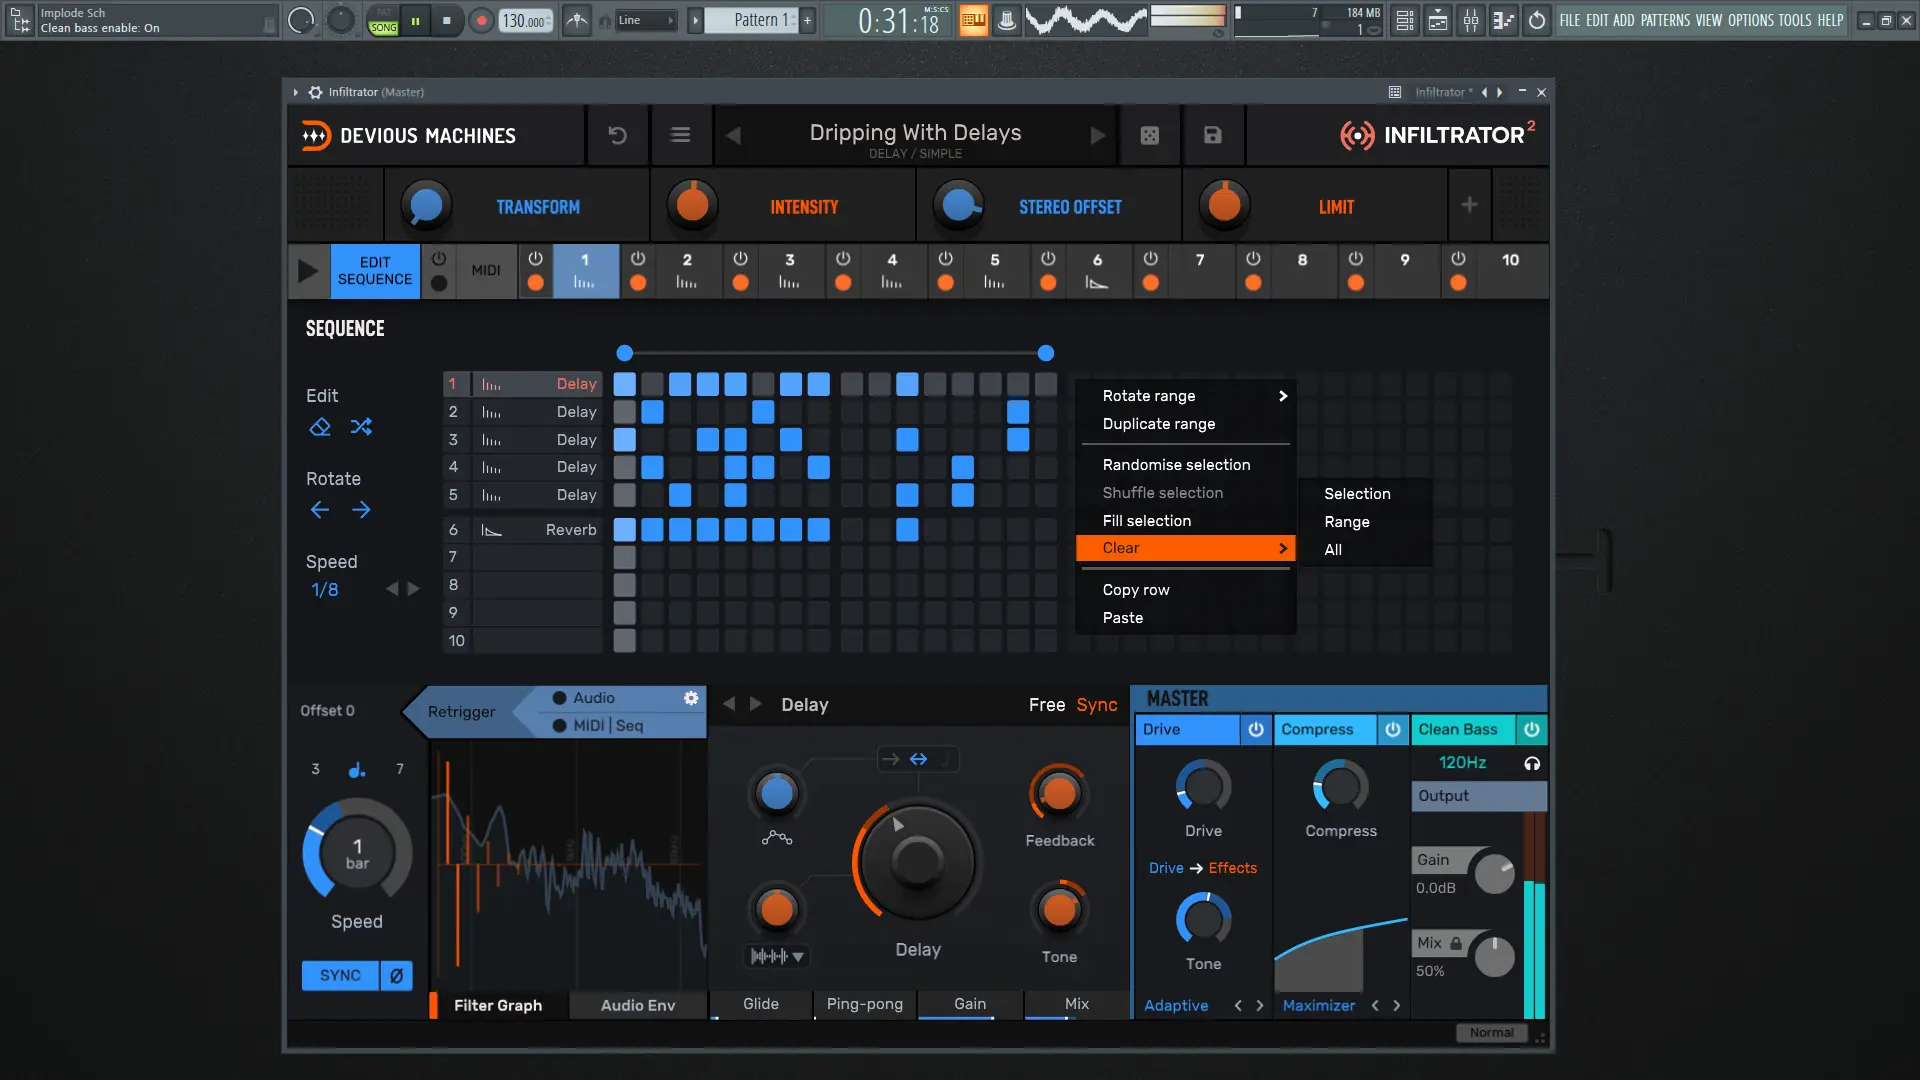Toggle the Compress power button

(1392, 730)
